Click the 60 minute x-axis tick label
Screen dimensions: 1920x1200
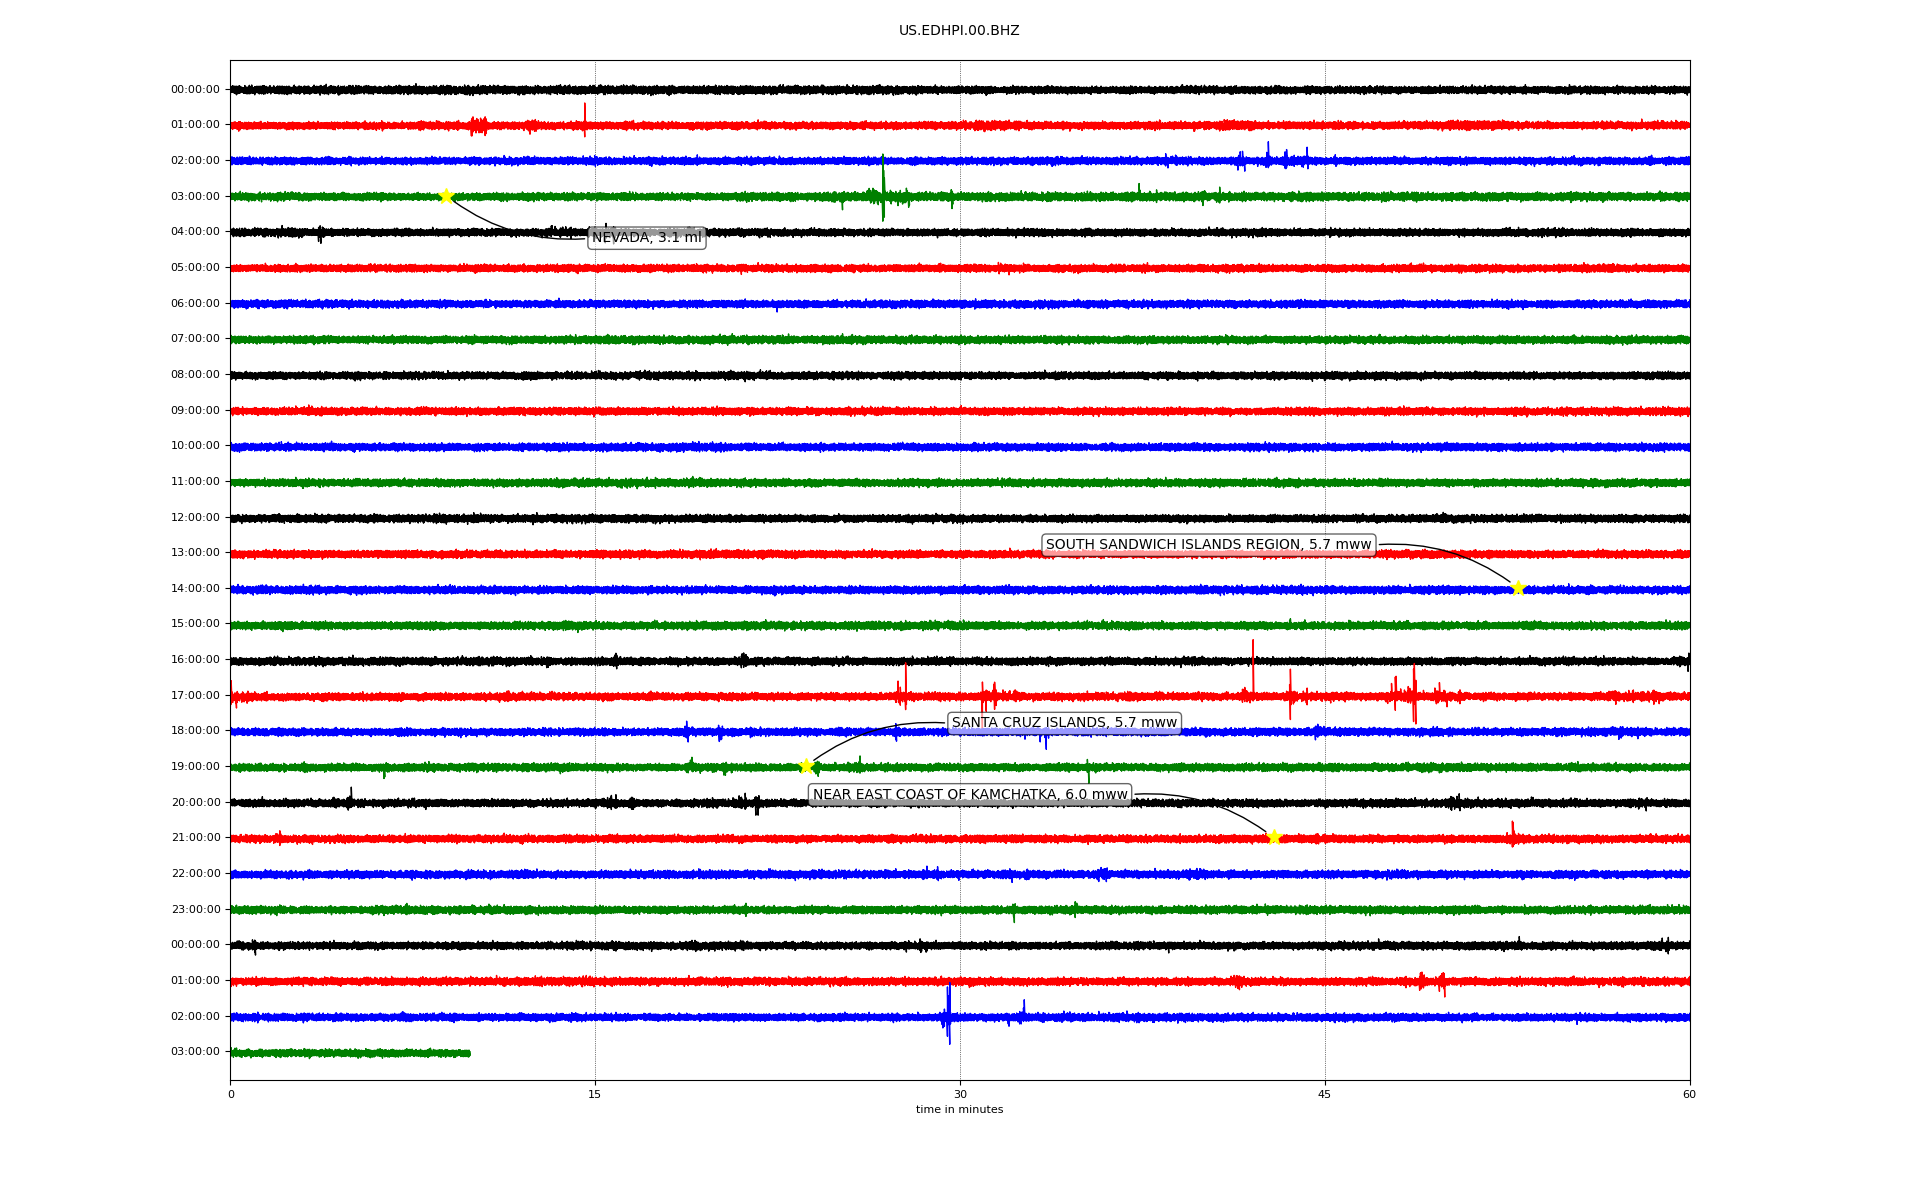pos(1689,1094)
